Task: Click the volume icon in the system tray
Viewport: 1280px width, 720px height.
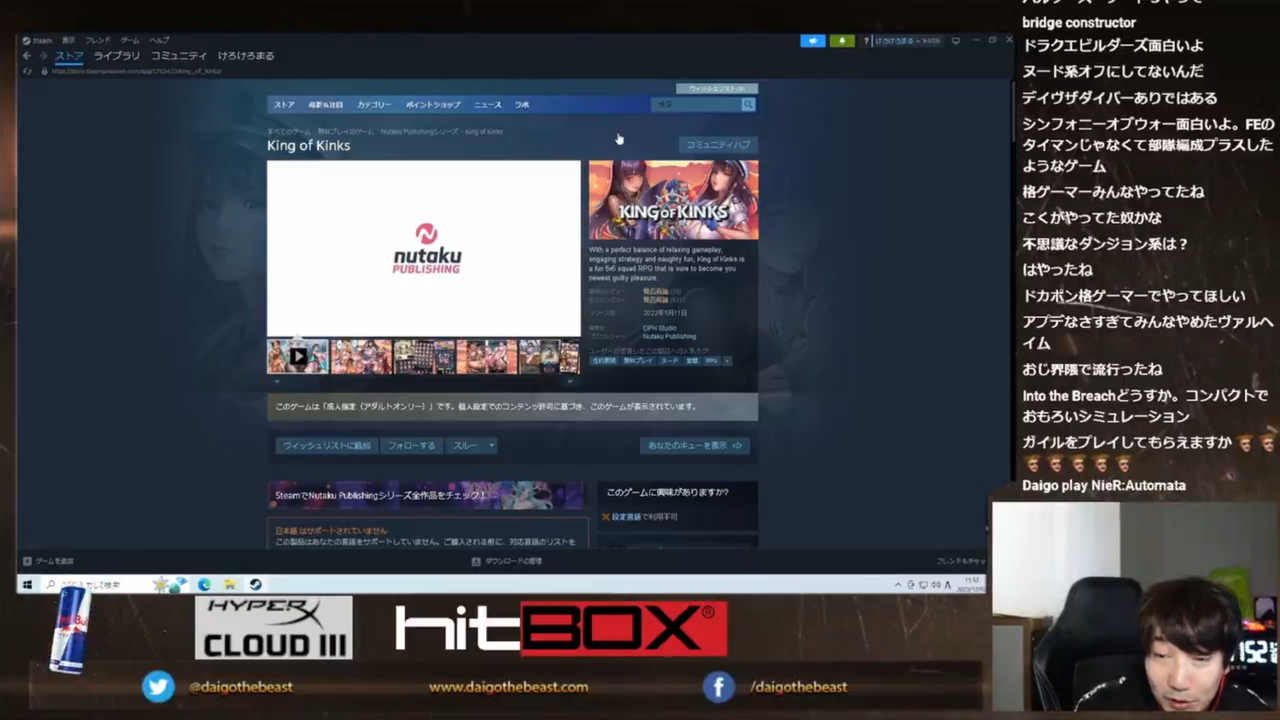Action: pos(934,585)
